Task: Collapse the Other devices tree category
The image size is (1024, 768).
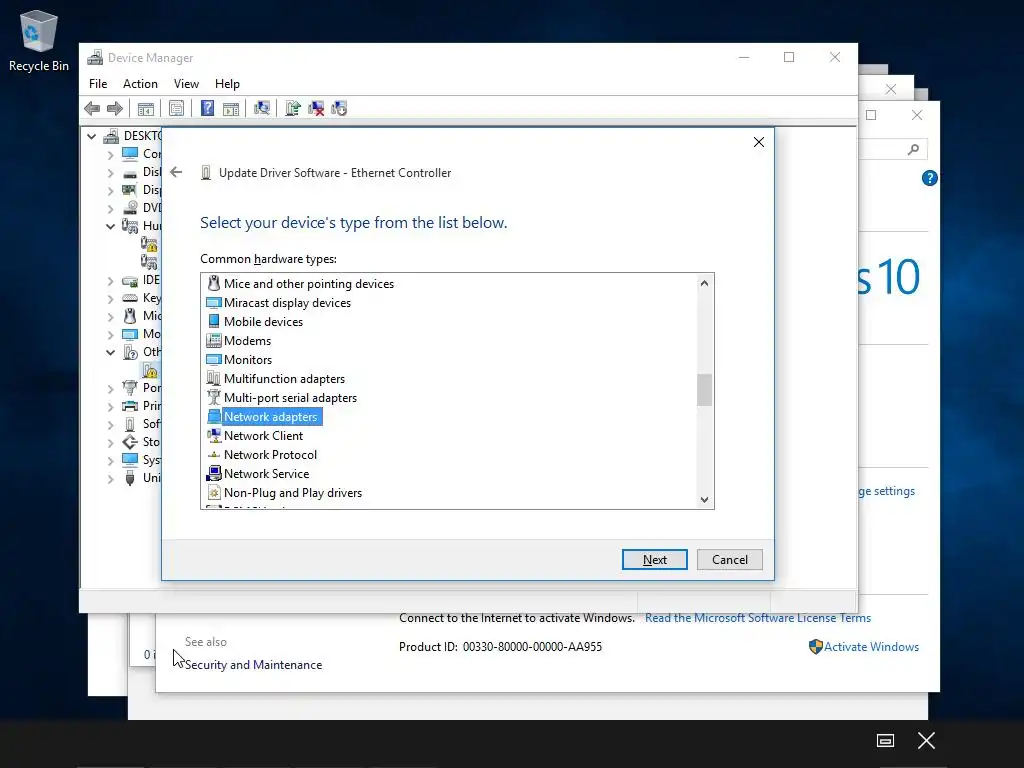Action: coord(110,353)
